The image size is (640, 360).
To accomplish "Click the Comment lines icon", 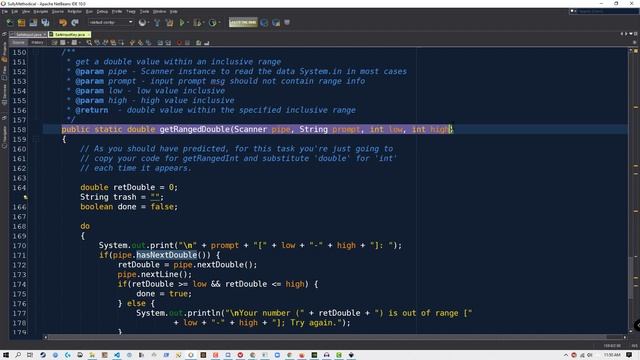I will click(198, 42).
